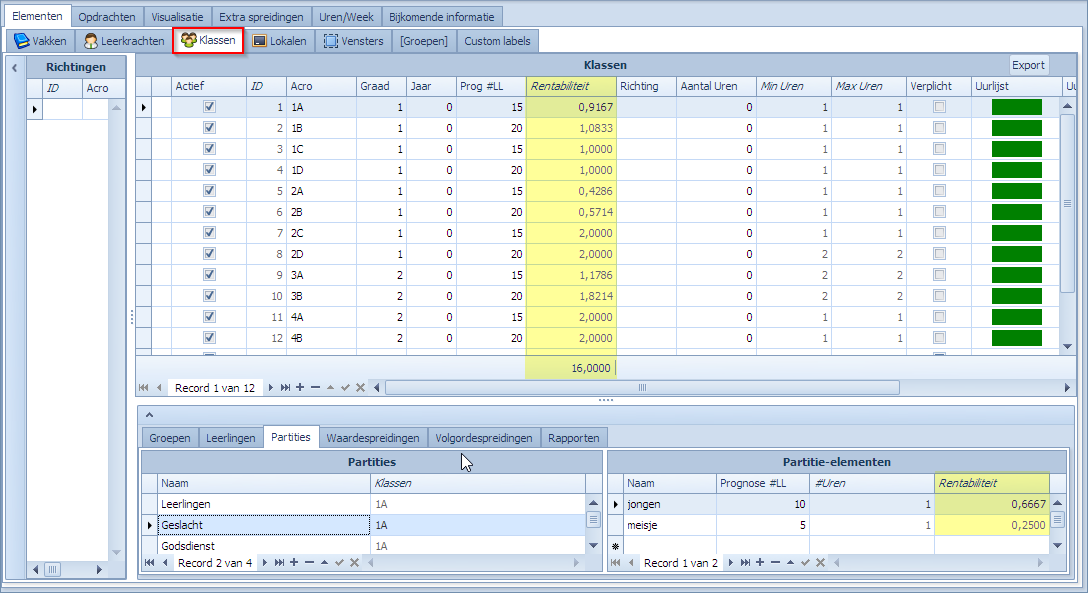Enable Verplicht for class 2A
The width and height of the screenshot is (1088, 593).
pyautogui.click(x=940, y=191)
